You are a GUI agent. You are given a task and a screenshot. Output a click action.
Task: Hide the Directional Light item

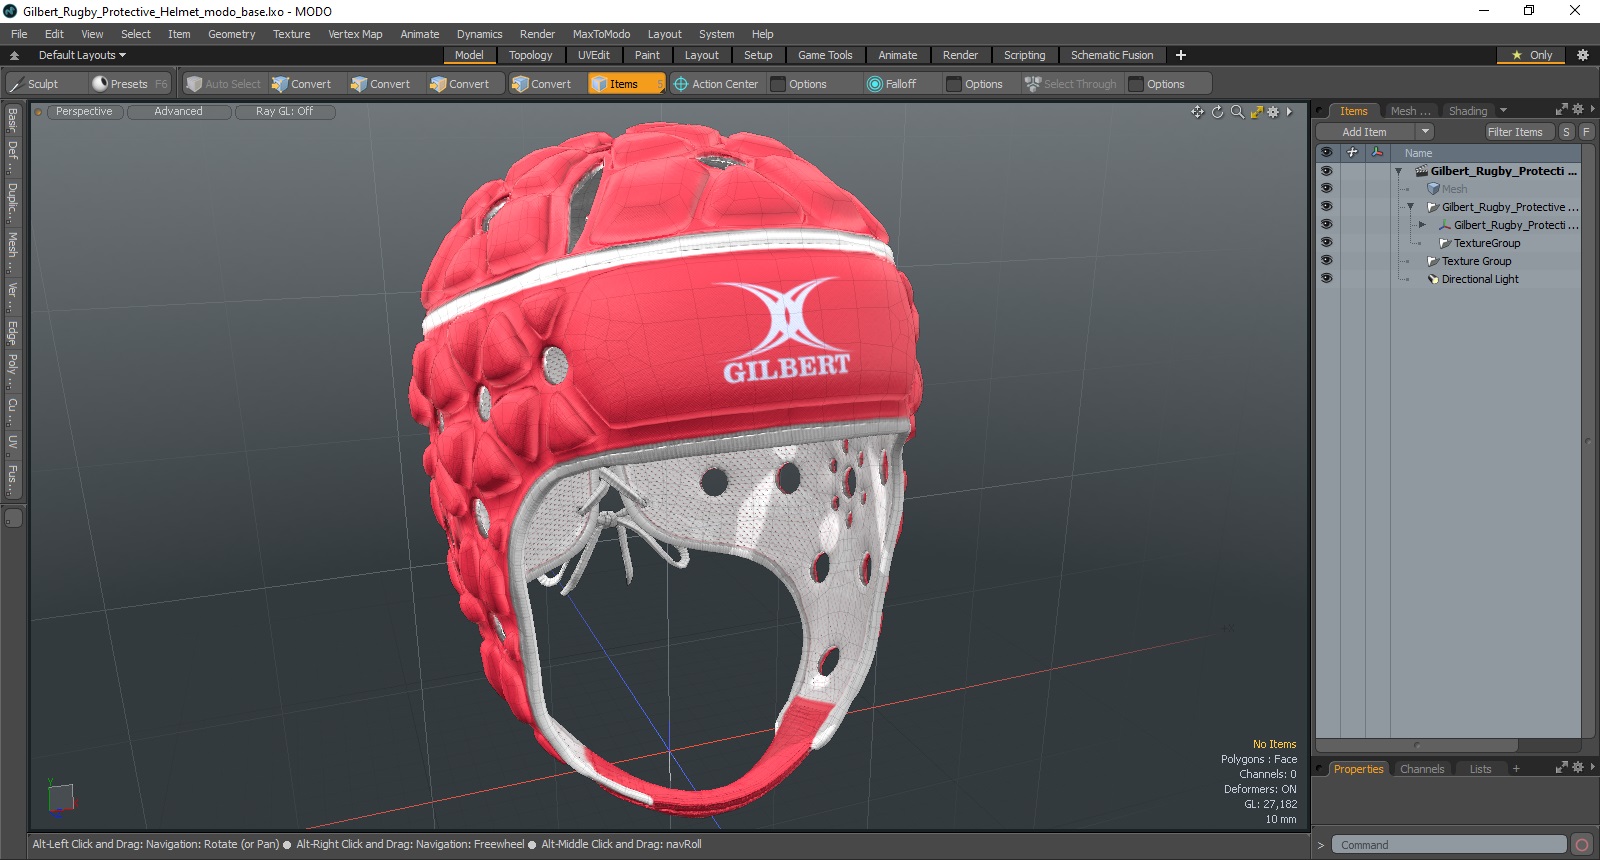(x=1326, y=278)
